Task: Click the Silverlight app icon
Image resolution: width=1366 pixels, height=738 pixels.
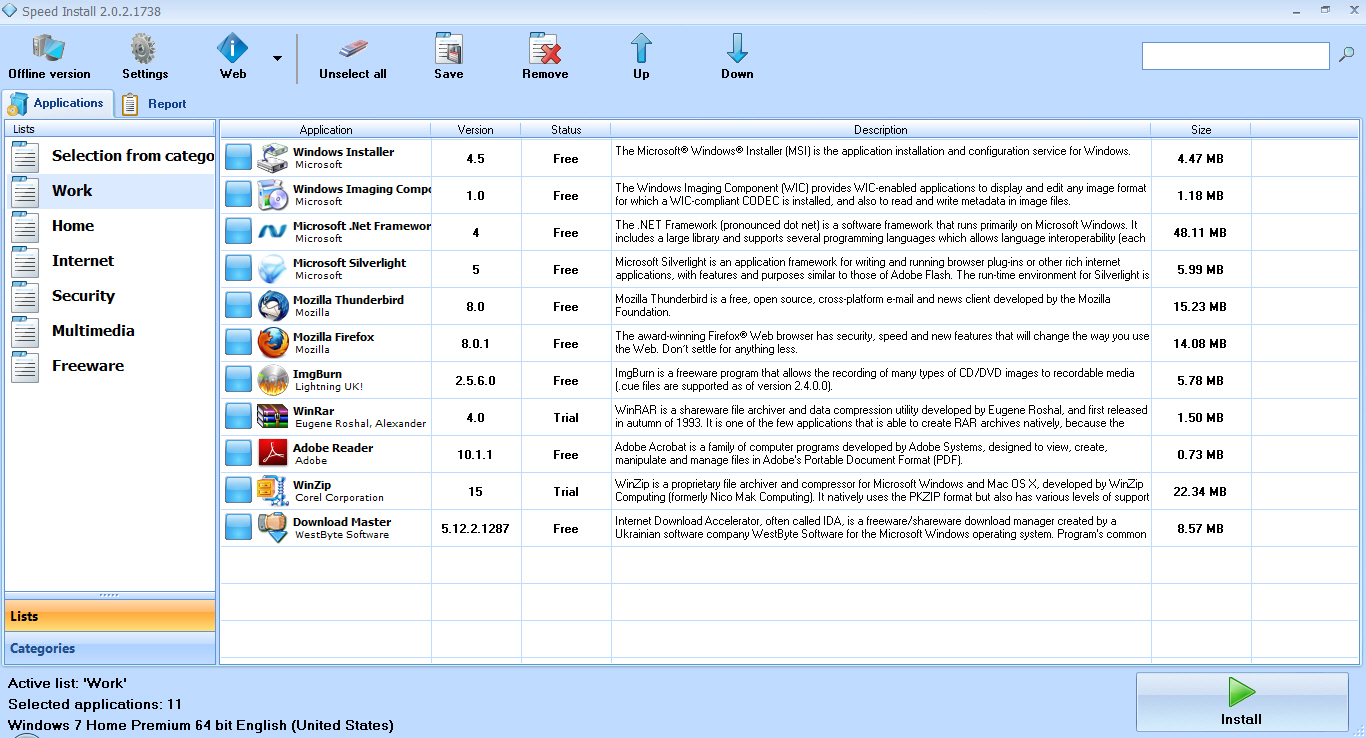Action: [273, 269]
